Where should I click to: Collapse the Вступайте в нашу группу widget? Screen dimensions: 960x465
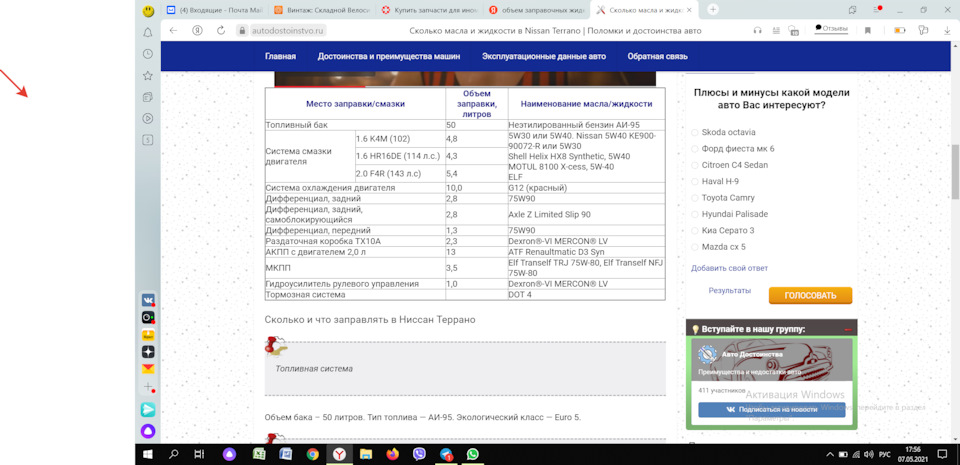coord(848,330)
